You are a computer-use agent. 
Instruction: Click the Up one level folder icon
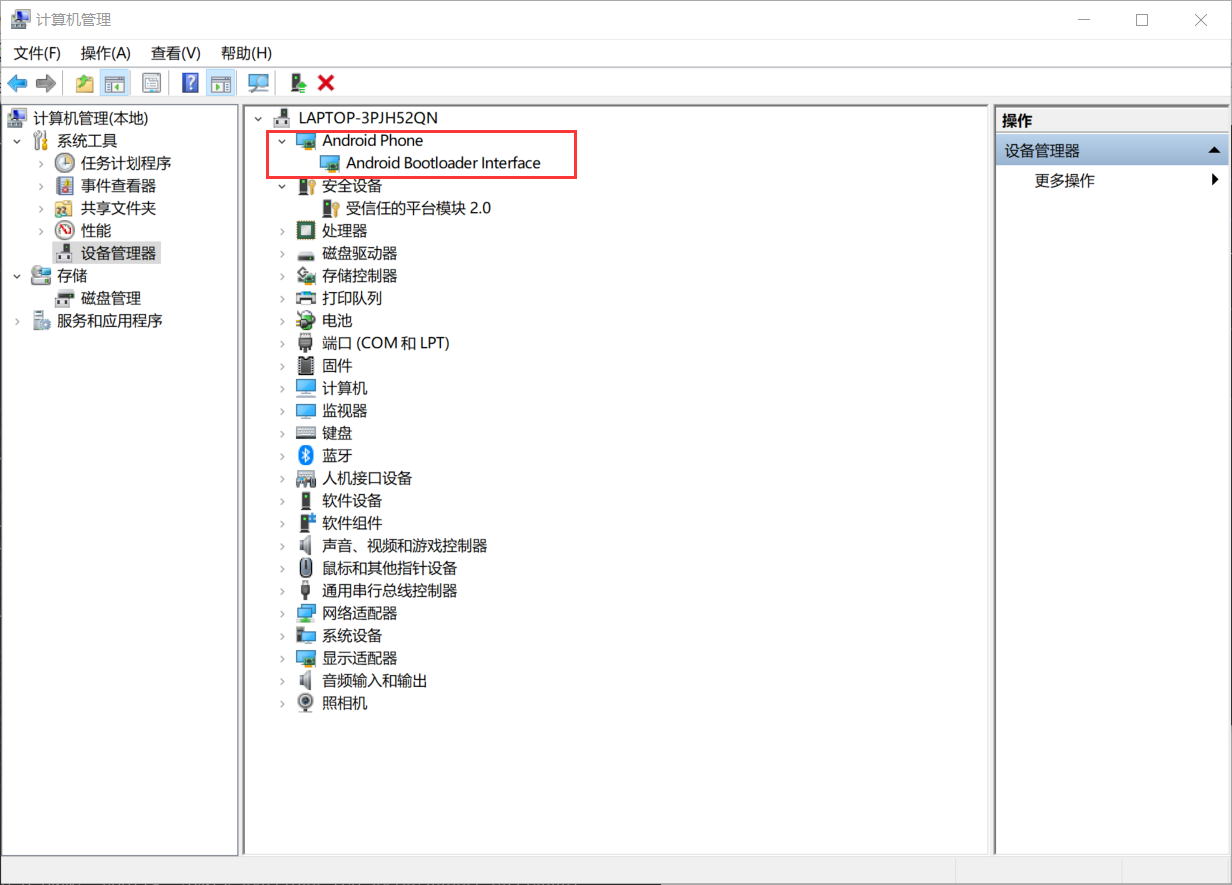[x=84, y=83]
